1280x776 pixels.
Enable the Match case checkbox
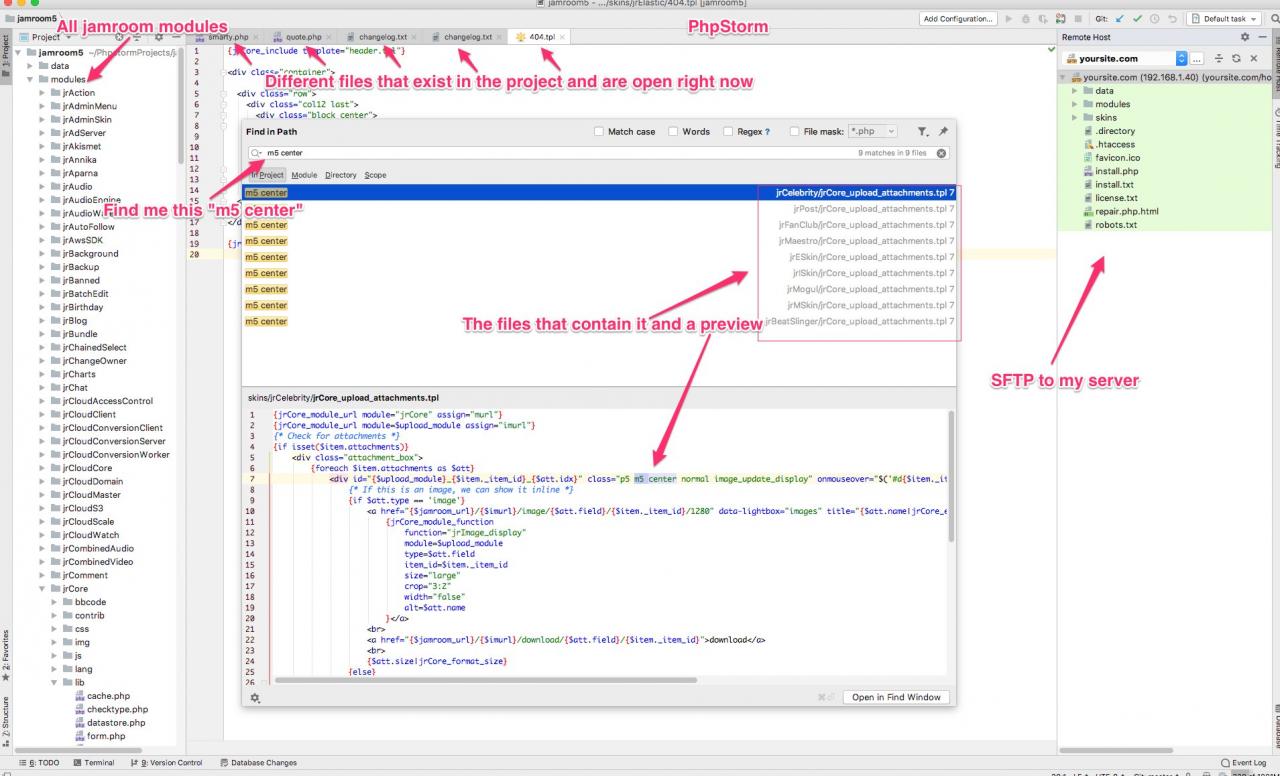click(x=599, y=131)
